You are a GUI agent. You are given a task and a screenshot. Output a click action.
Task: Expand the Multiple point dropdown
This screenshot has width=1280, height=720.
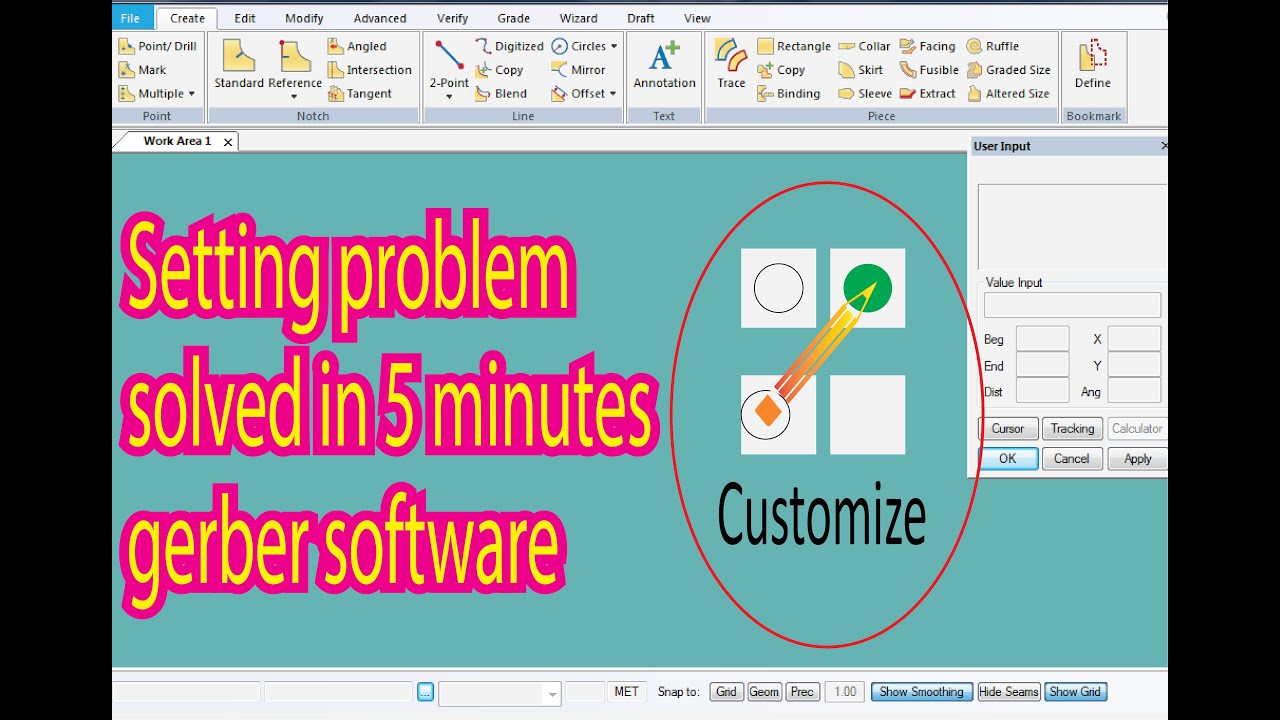tap(191, 94)
